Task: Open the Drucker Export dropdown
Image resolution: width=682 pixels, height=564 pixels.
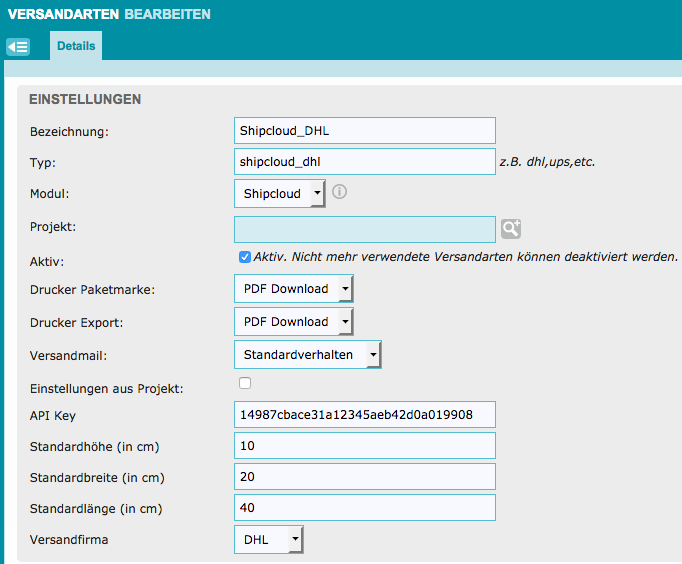Action: coord(294,322)
